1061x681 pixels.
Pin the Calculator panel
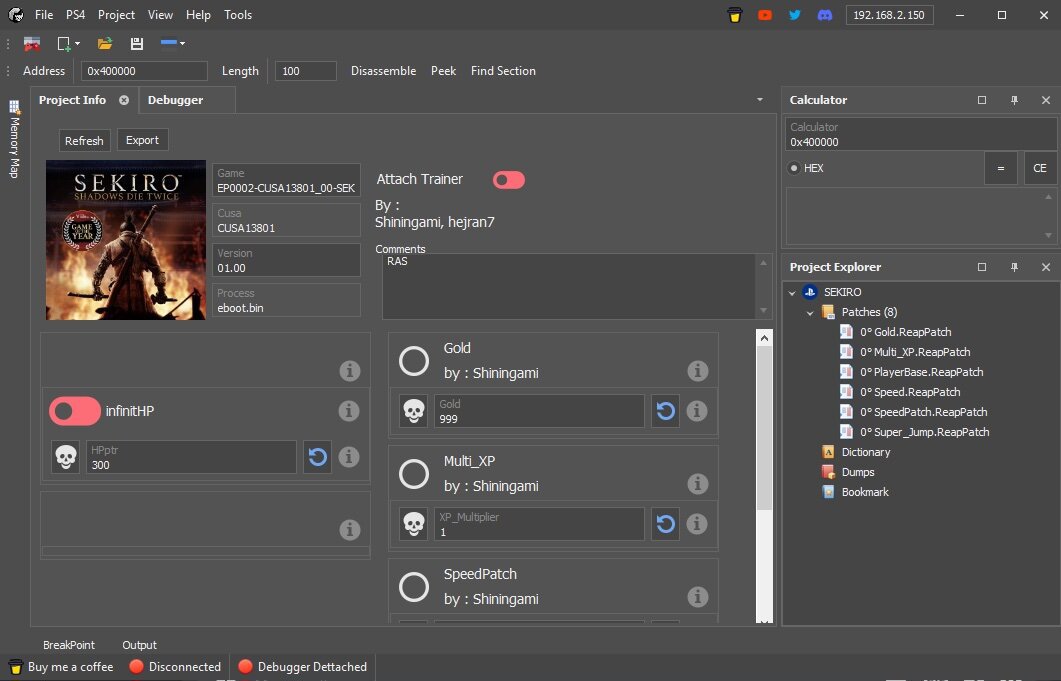(x=1014, y=100)
